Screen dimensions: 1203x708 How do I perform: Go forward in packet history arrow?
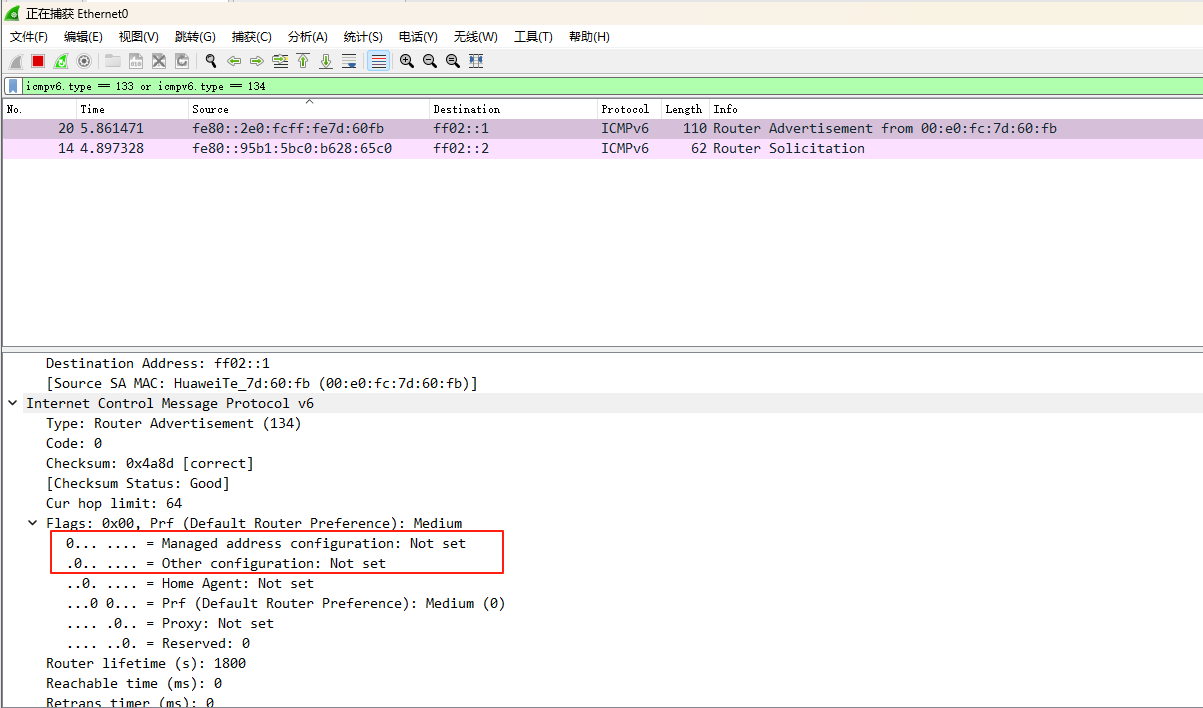(x=257, y=61)
